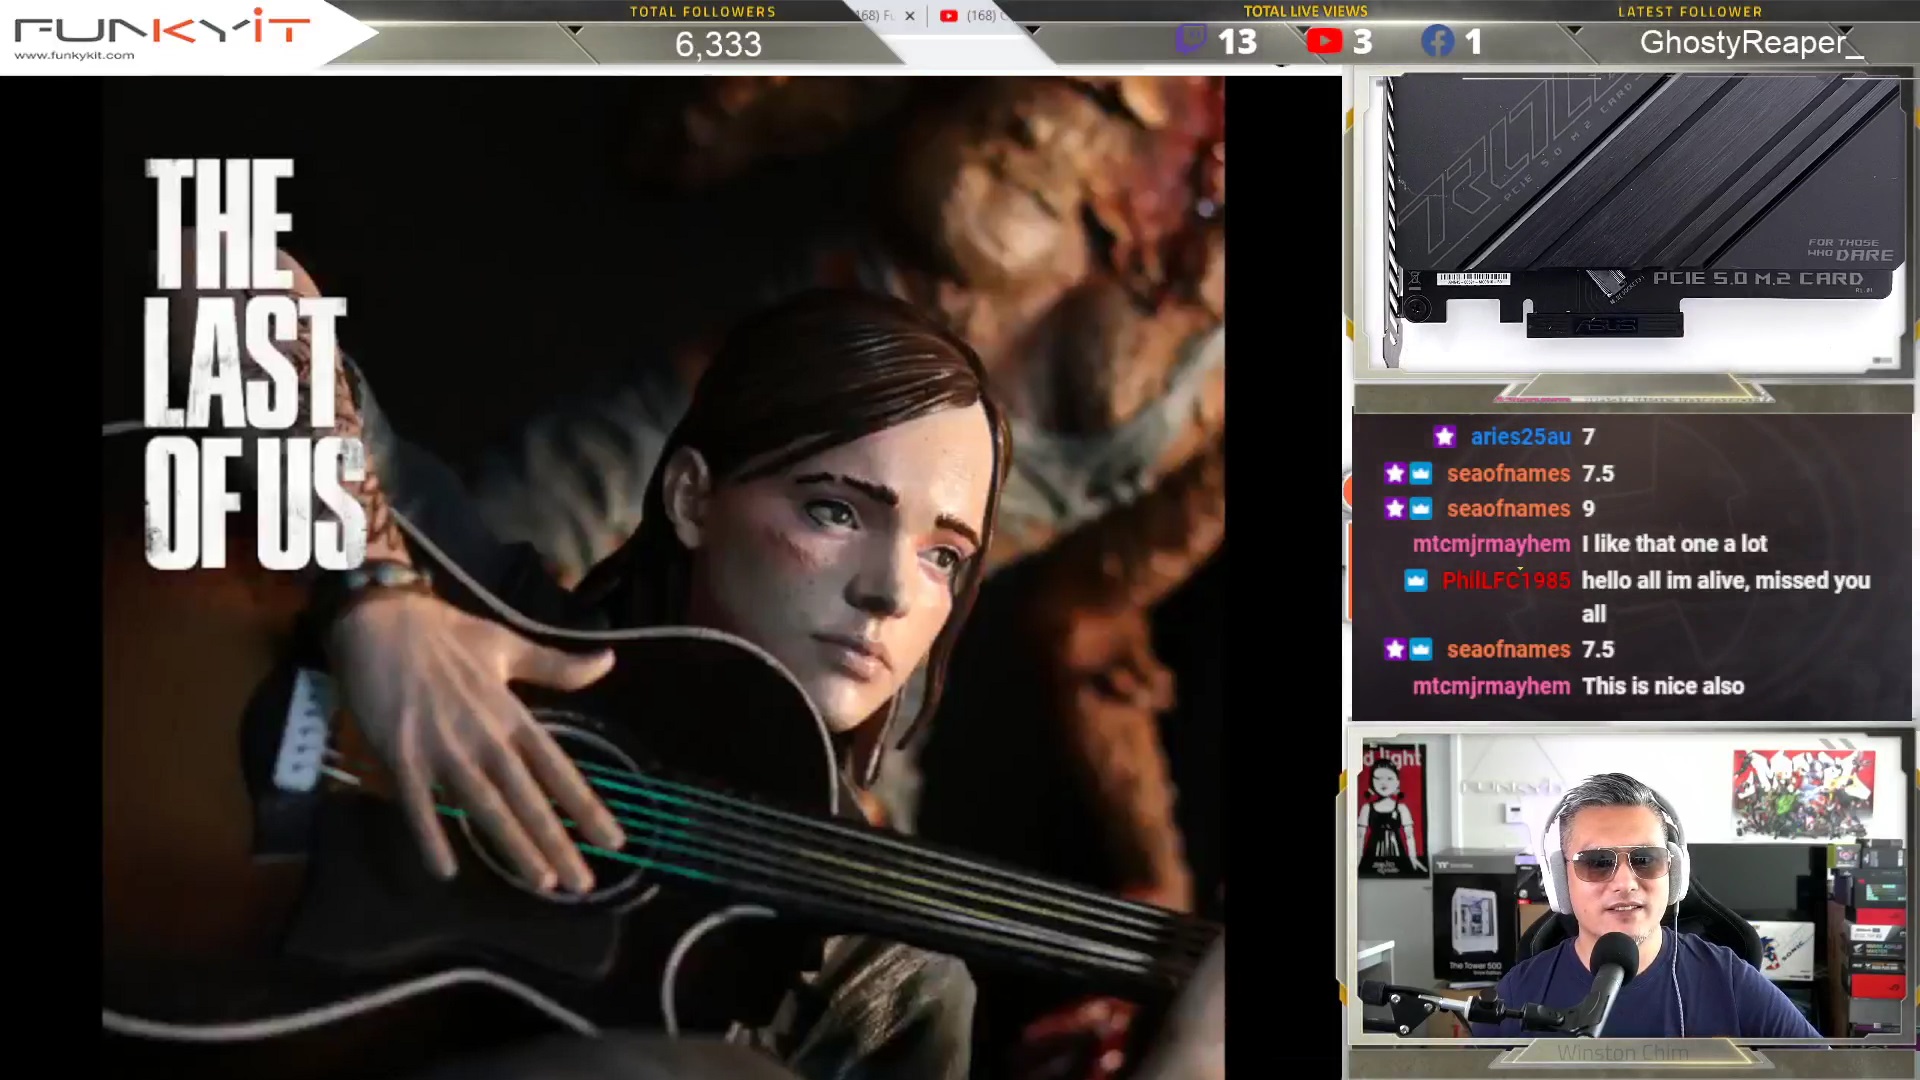Click the Twitch live views icon
The height and width of the screenshot is (1080, 1920).
pos(1190,41)
